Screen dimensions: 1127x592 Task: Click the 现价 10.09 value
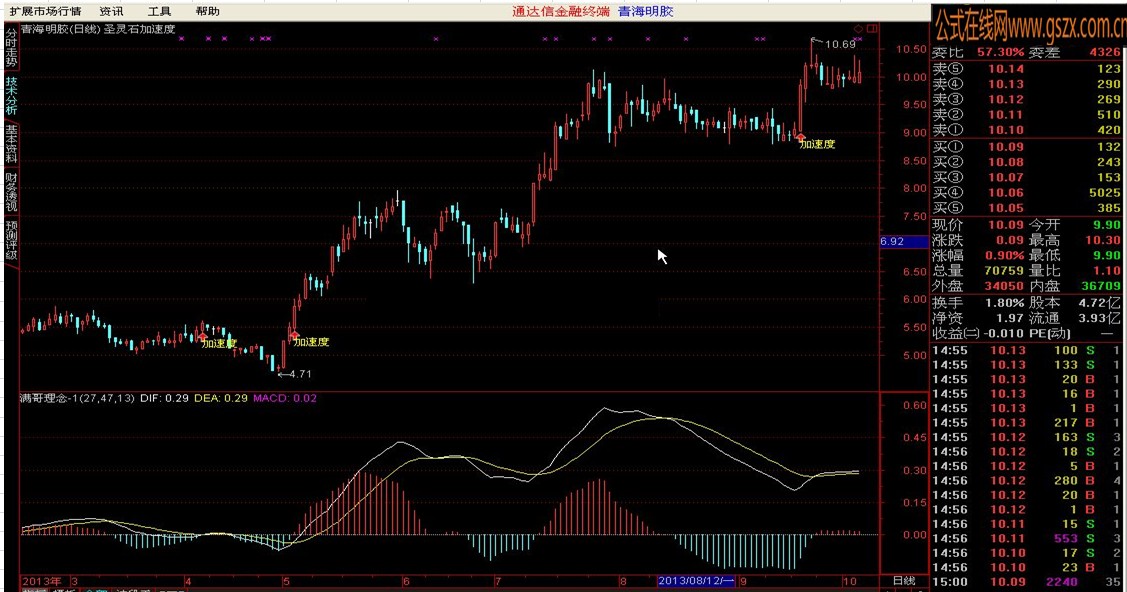(x=1006, y=225)
